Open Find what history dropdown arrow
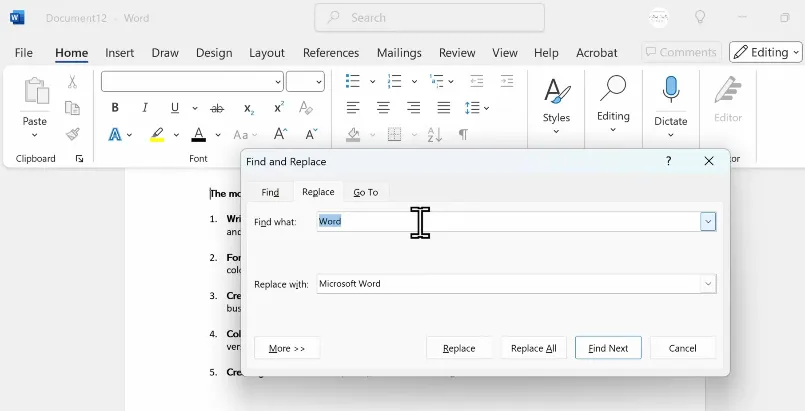Screen dimensions: 805x411 pyautogui.click(x=708, y=222)
